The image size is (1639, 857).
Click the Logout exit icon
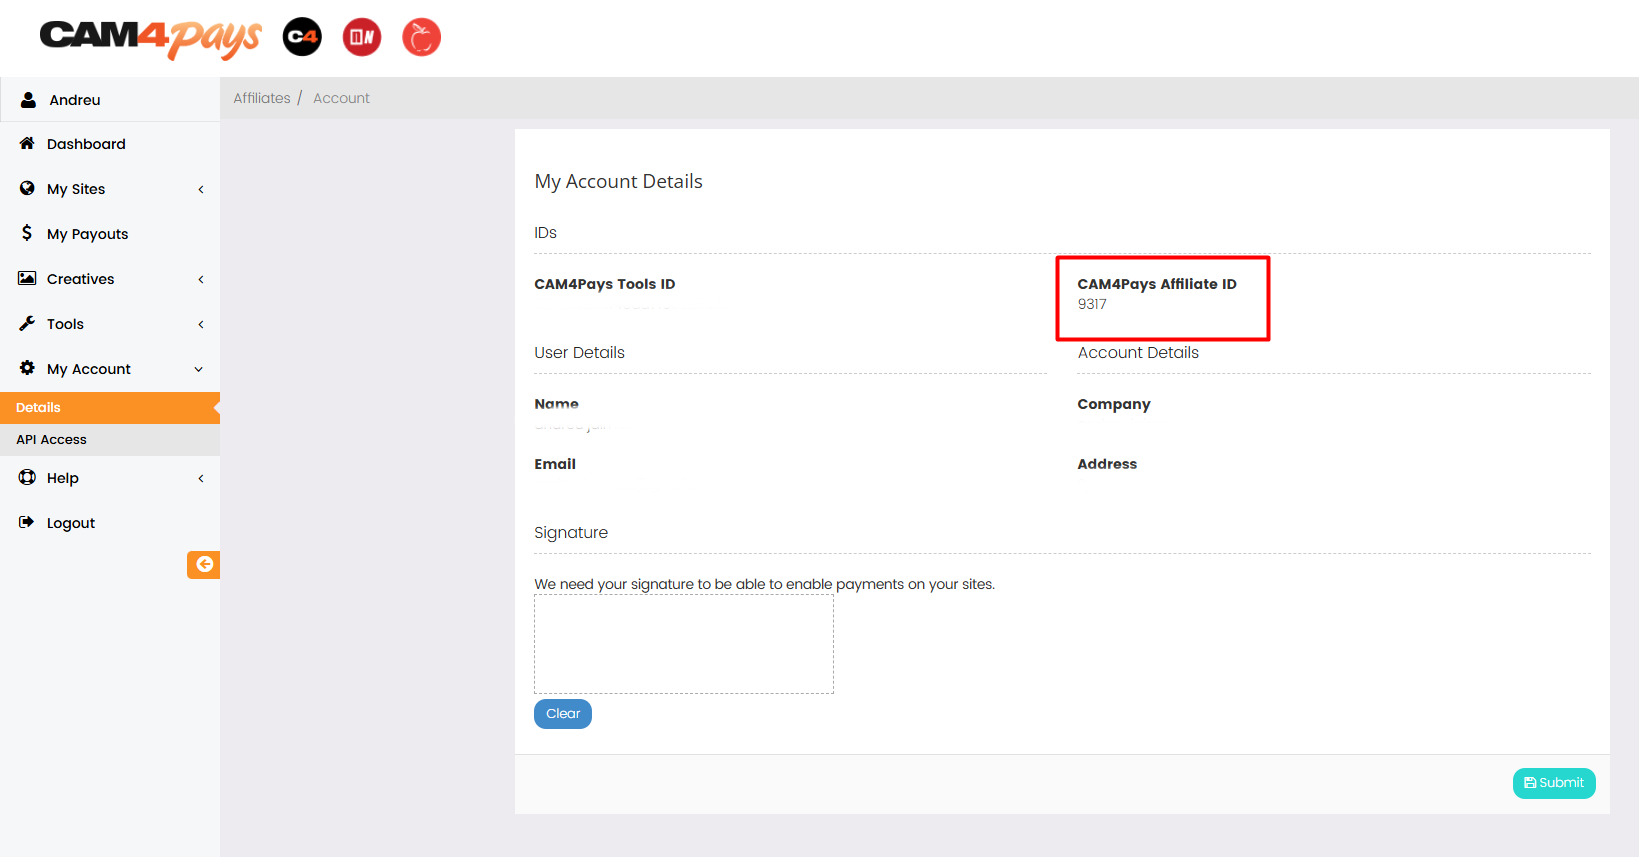pos(27,522)
